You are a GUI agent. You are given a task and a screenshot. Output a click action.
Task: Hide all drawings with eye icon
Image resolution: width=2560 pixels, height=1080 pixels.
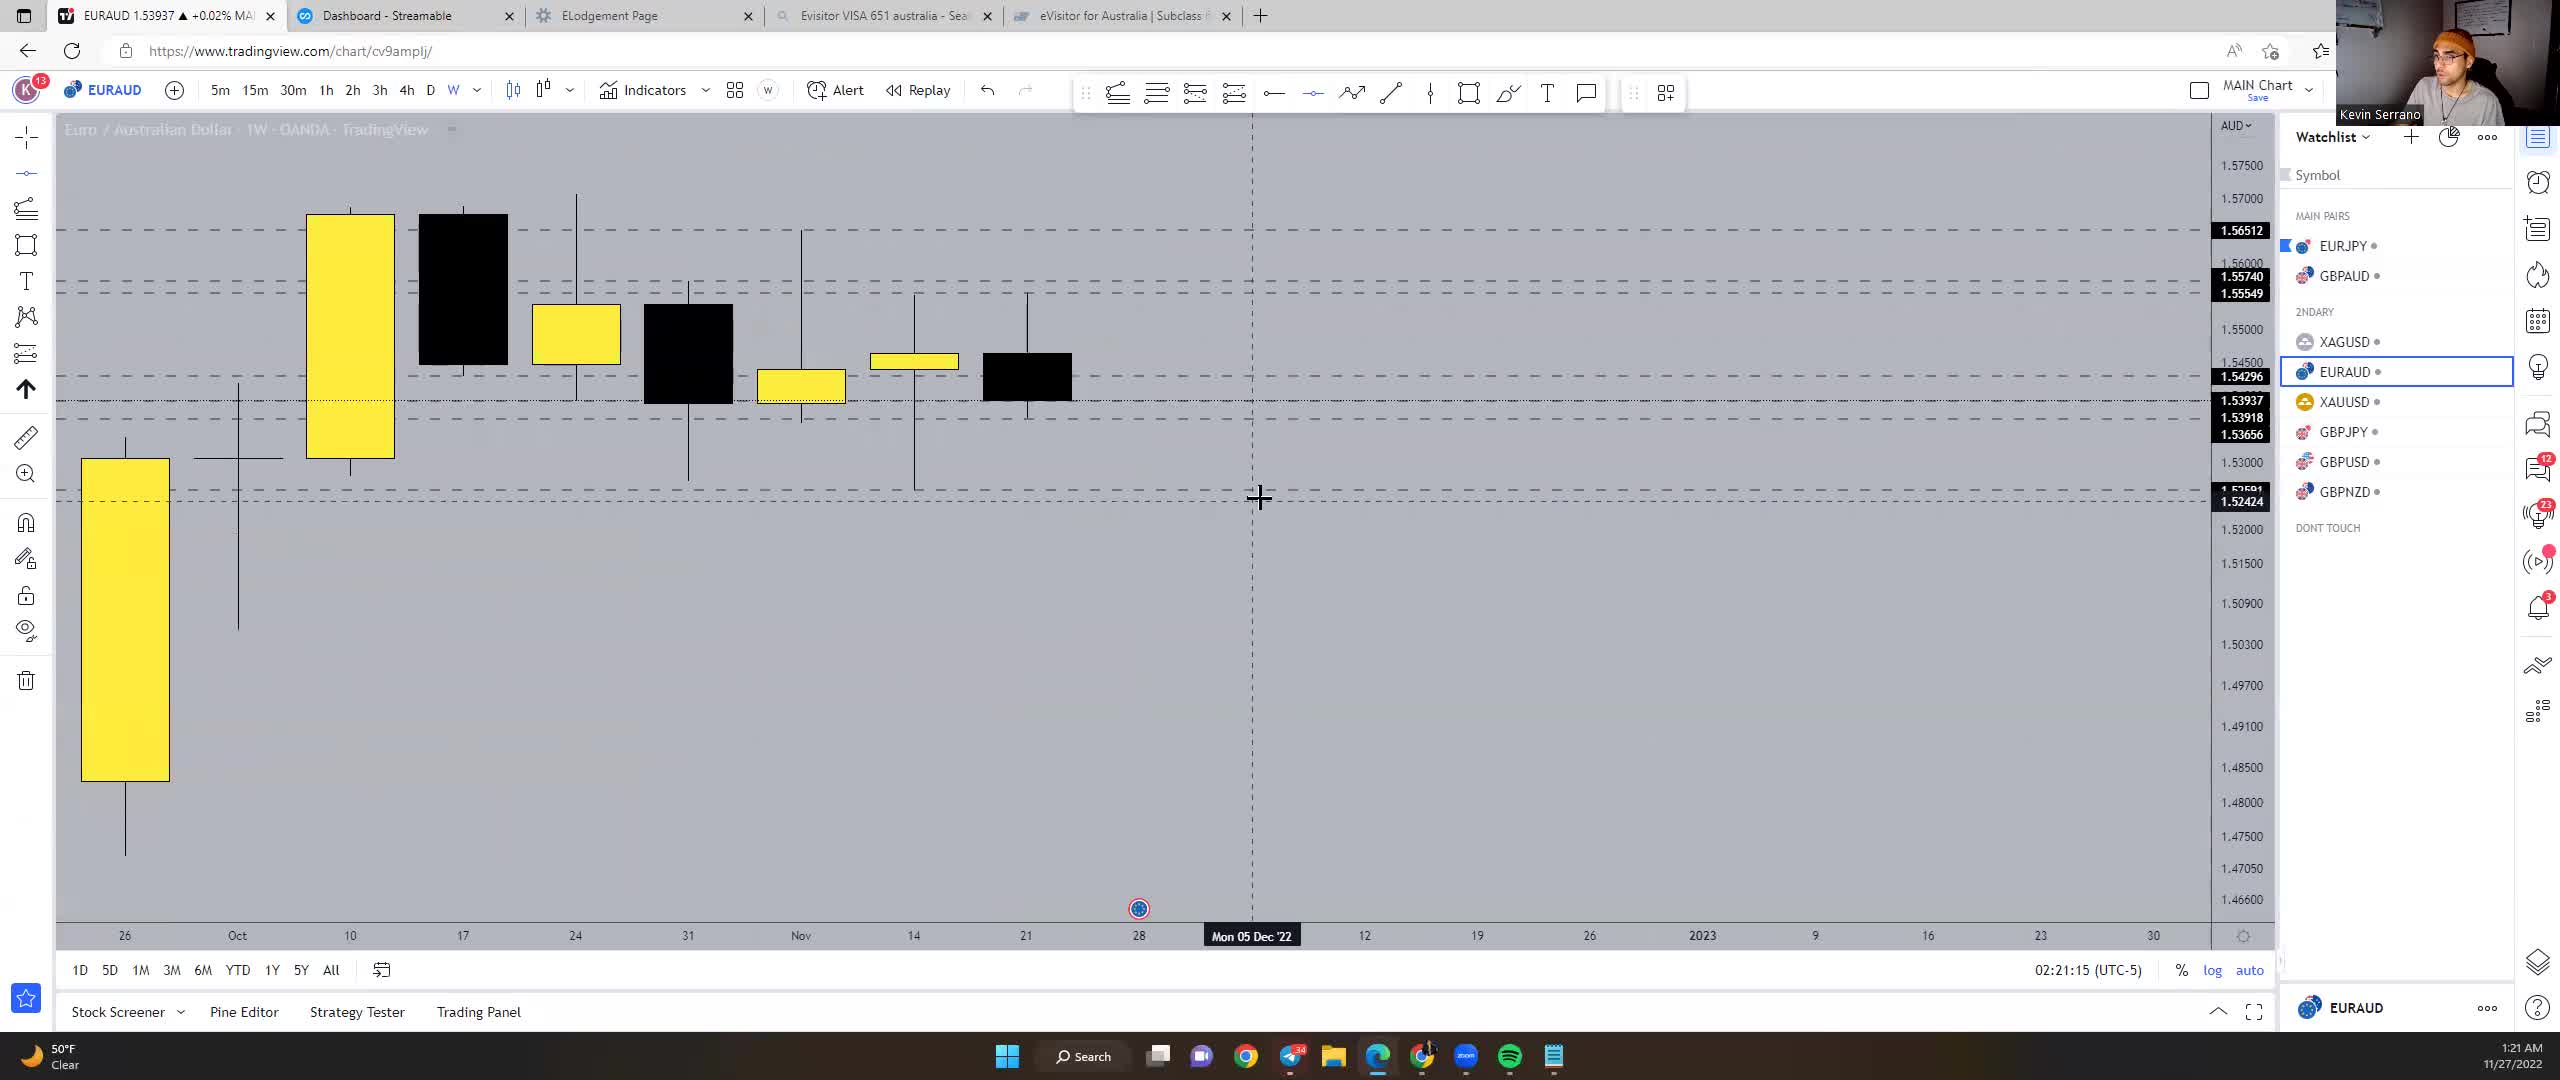26,629
